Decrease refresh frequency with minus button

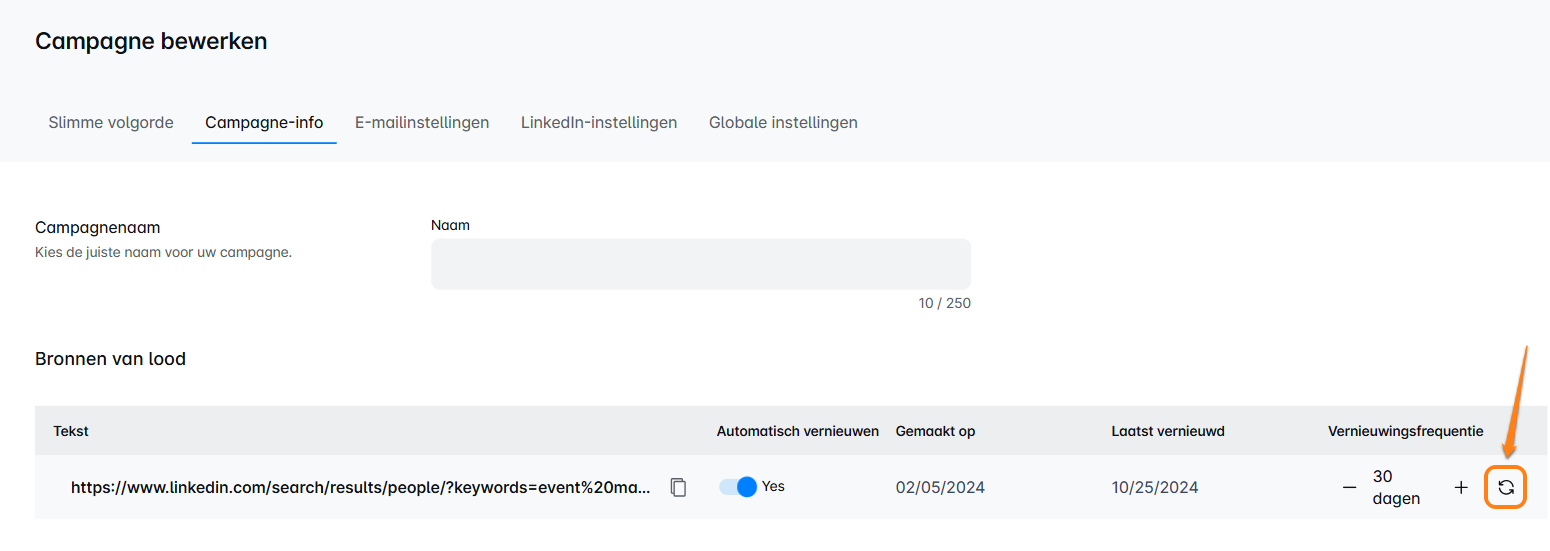[x=1349, y=488]
